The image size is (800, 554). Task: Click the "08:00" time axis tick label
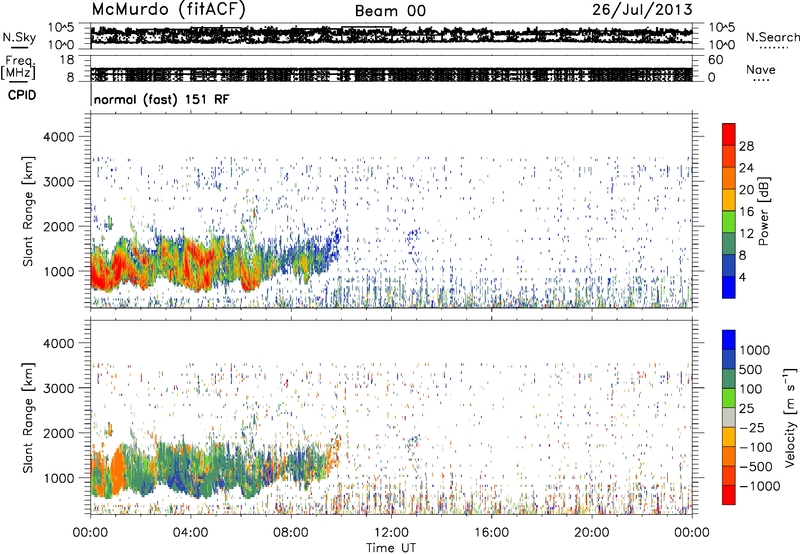[x=291, y=533]
